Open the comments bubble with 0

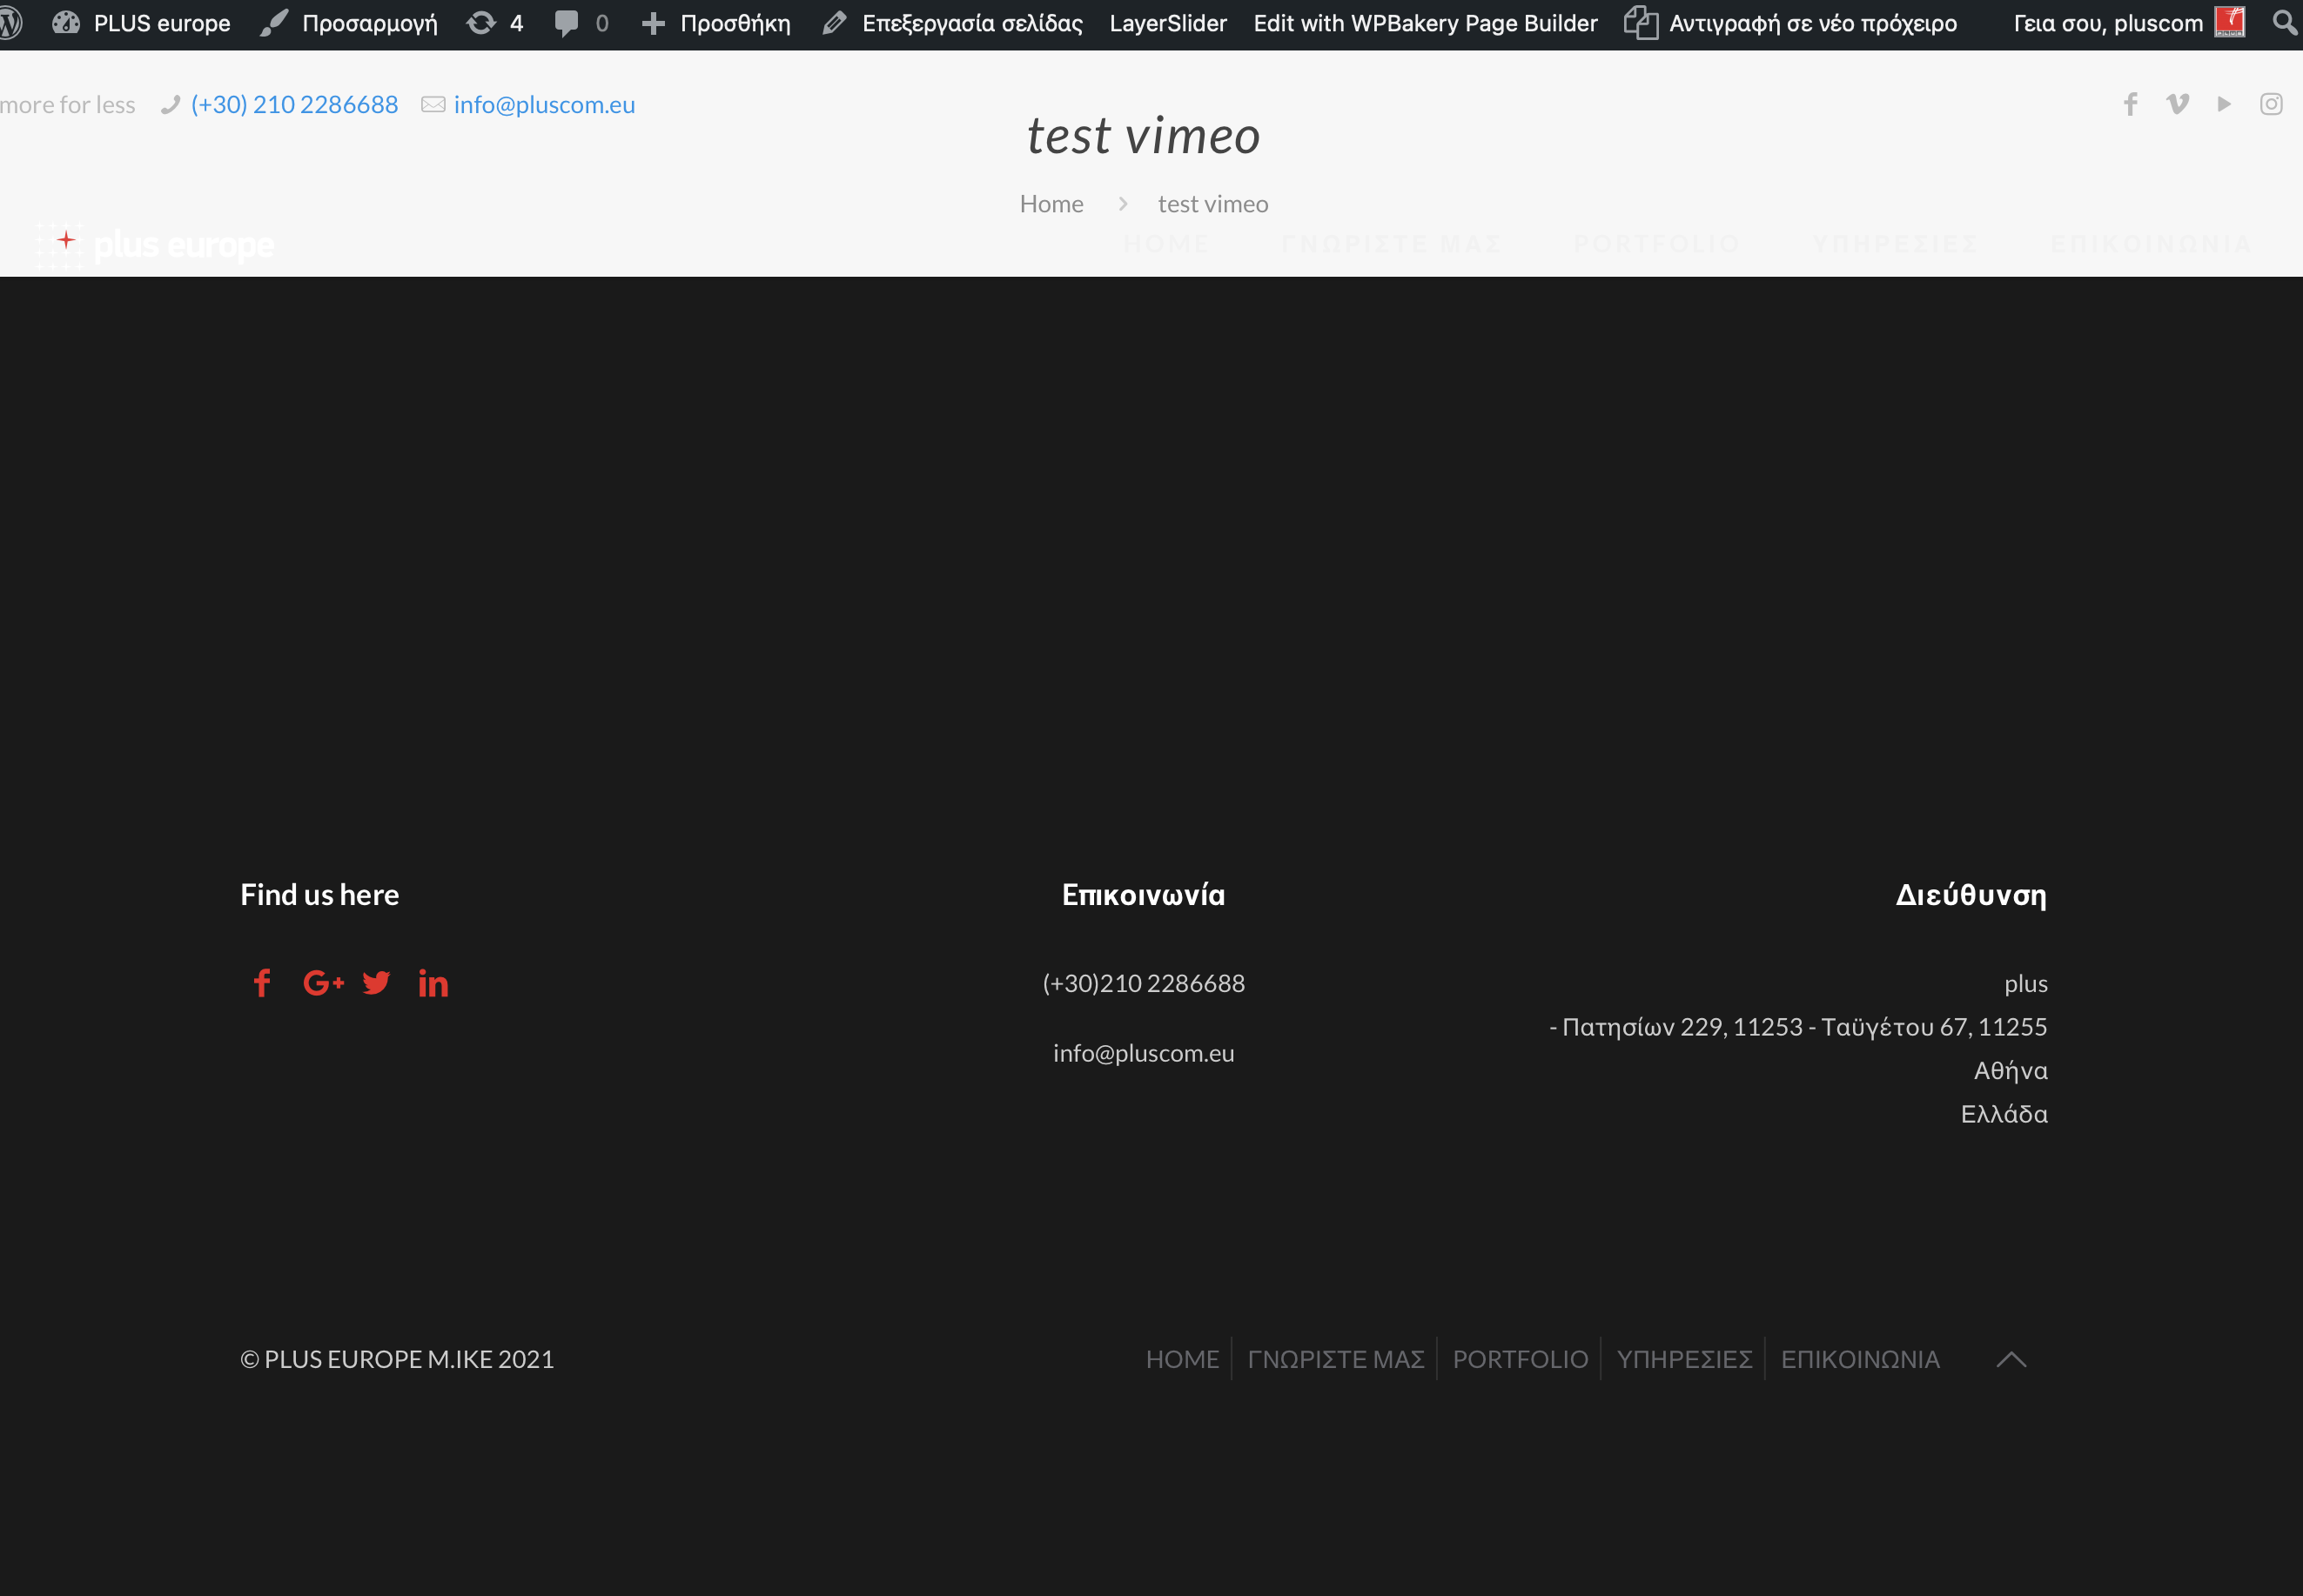point(581,23)
